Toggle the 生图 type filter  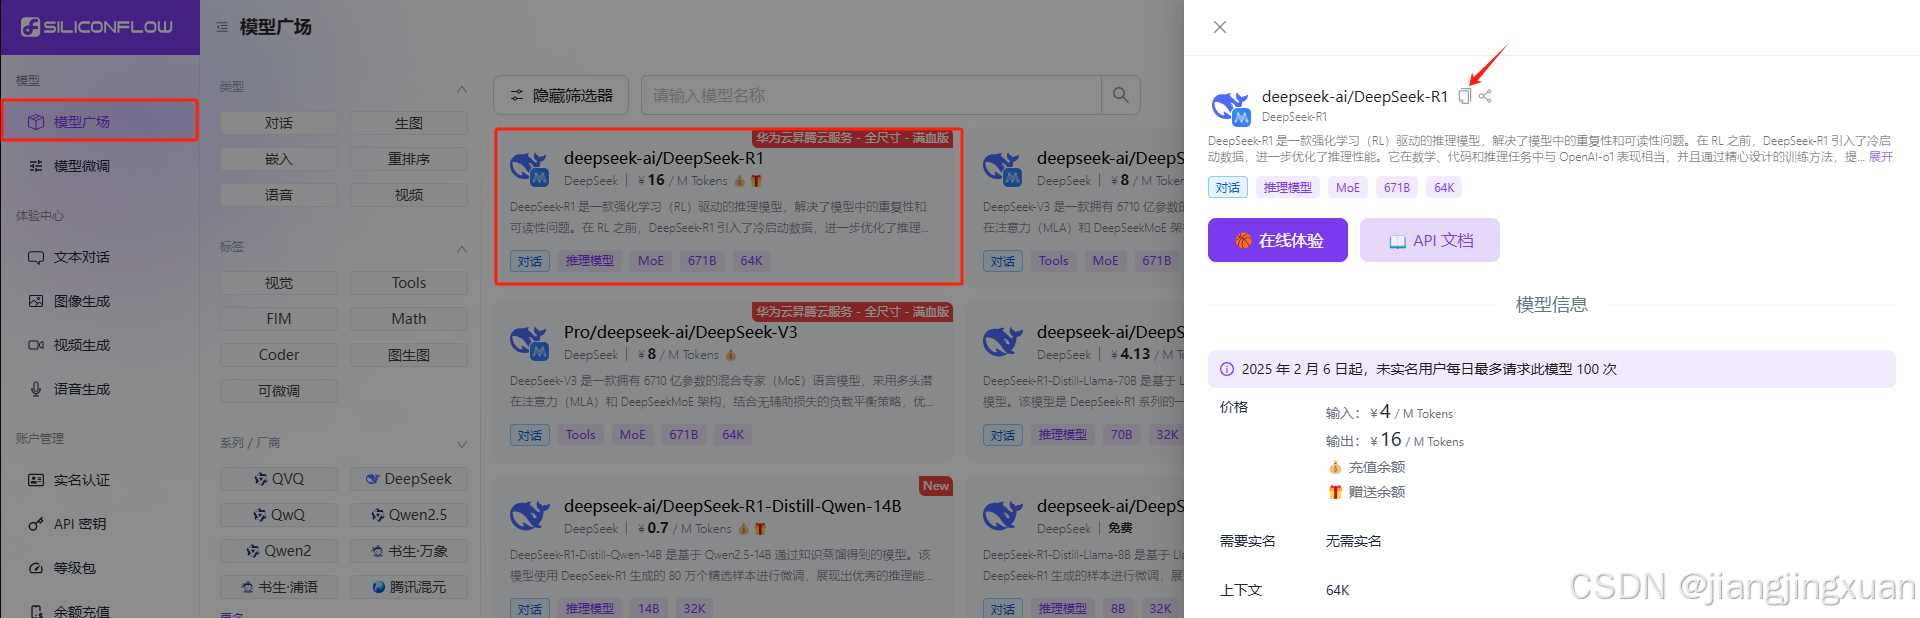409,123
